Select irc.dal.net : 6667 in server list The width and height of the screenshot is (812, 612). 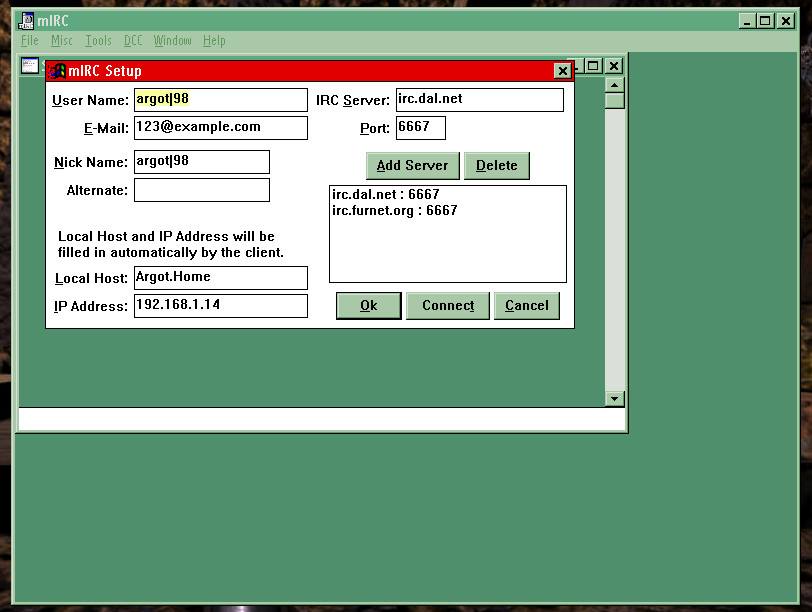coord(386,194)
